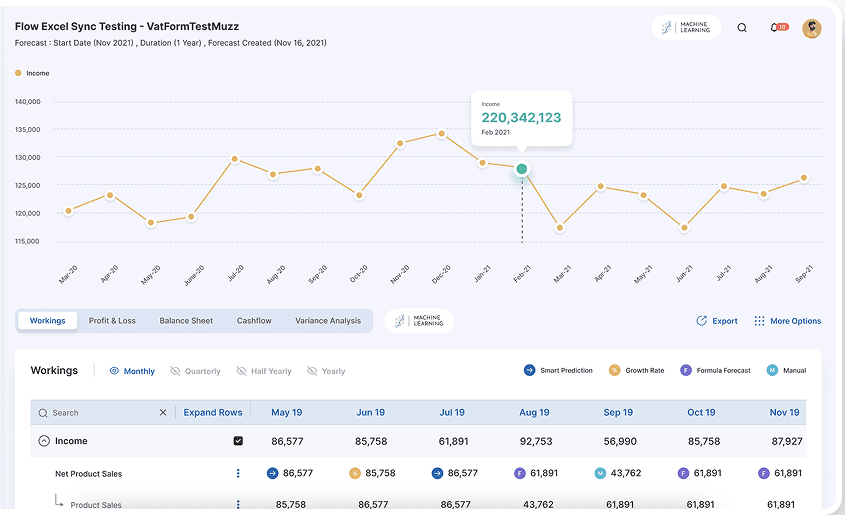Click the Growth Rate legend icon
Image resolution: width=845 pixels, height=515 pixels.
point(614,370)
